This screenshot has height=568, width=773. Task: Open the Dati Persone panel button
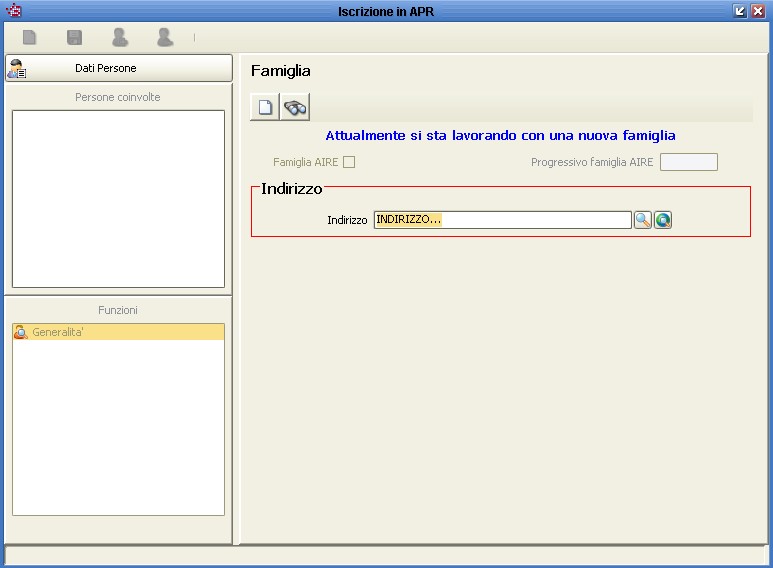point(118,68)
